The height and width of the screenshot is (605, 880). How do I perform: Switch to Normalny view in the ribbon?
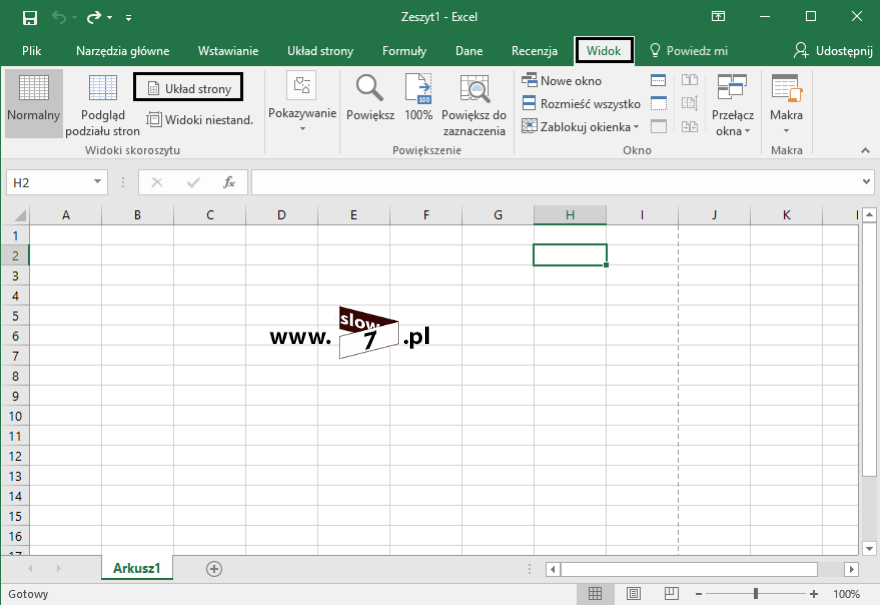coord(34,104)
